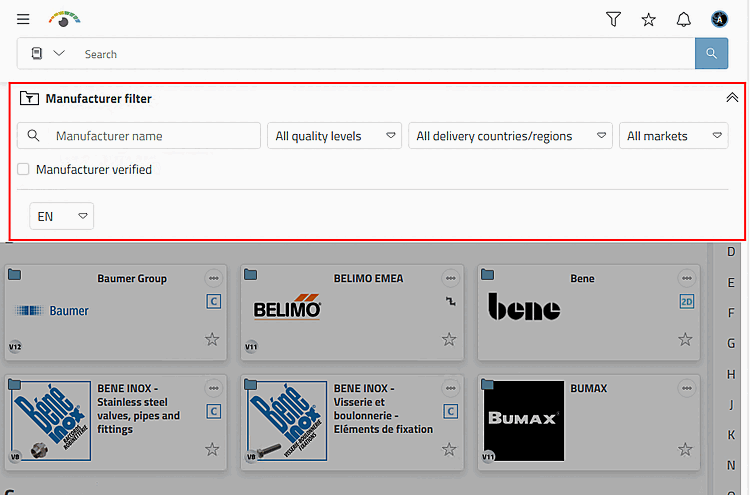
Task: Click the blue search button
Action: [711, 54]
